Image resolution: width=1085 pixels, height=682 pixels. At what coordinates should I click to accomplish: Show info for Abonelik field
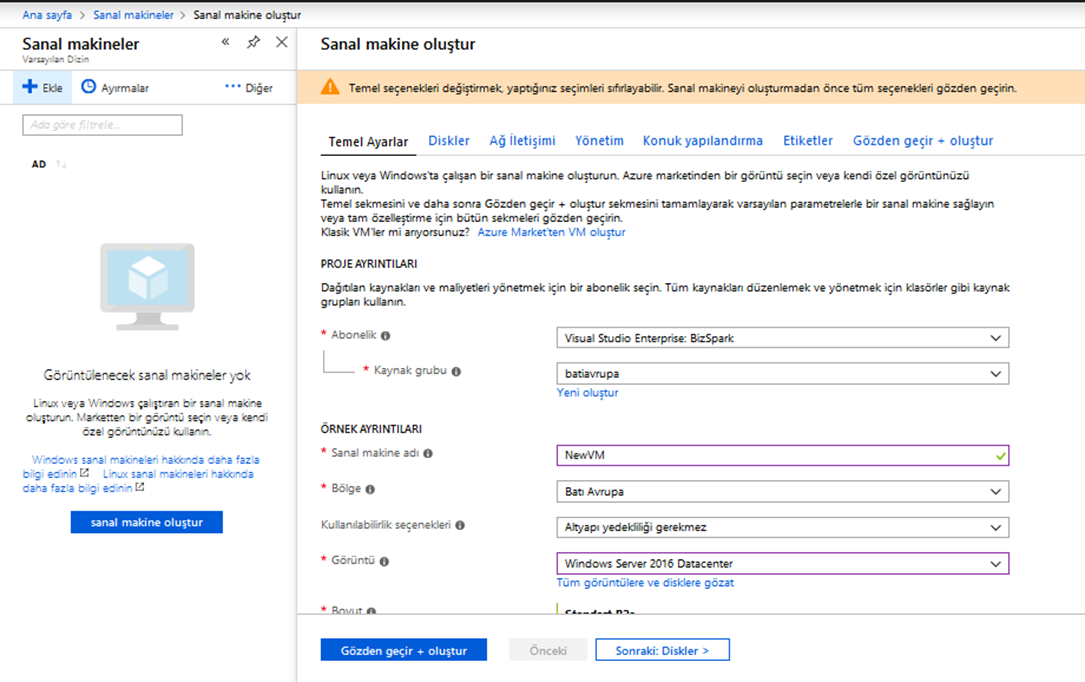(x=385, y=336)
